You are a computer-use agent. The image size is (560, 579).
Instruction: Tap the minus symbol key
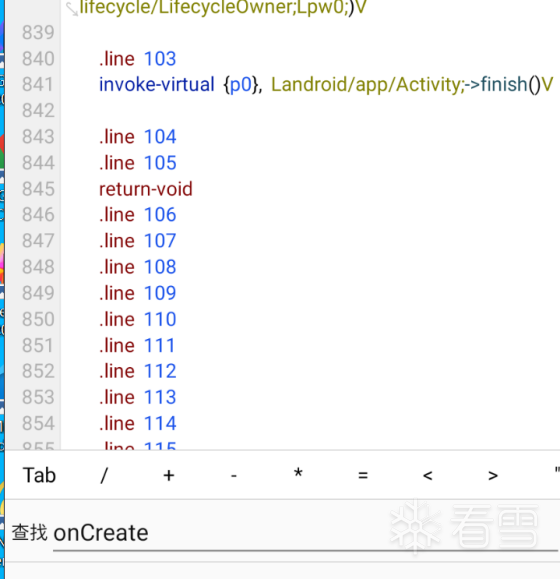pyautogui.click(x=233, y=476)
